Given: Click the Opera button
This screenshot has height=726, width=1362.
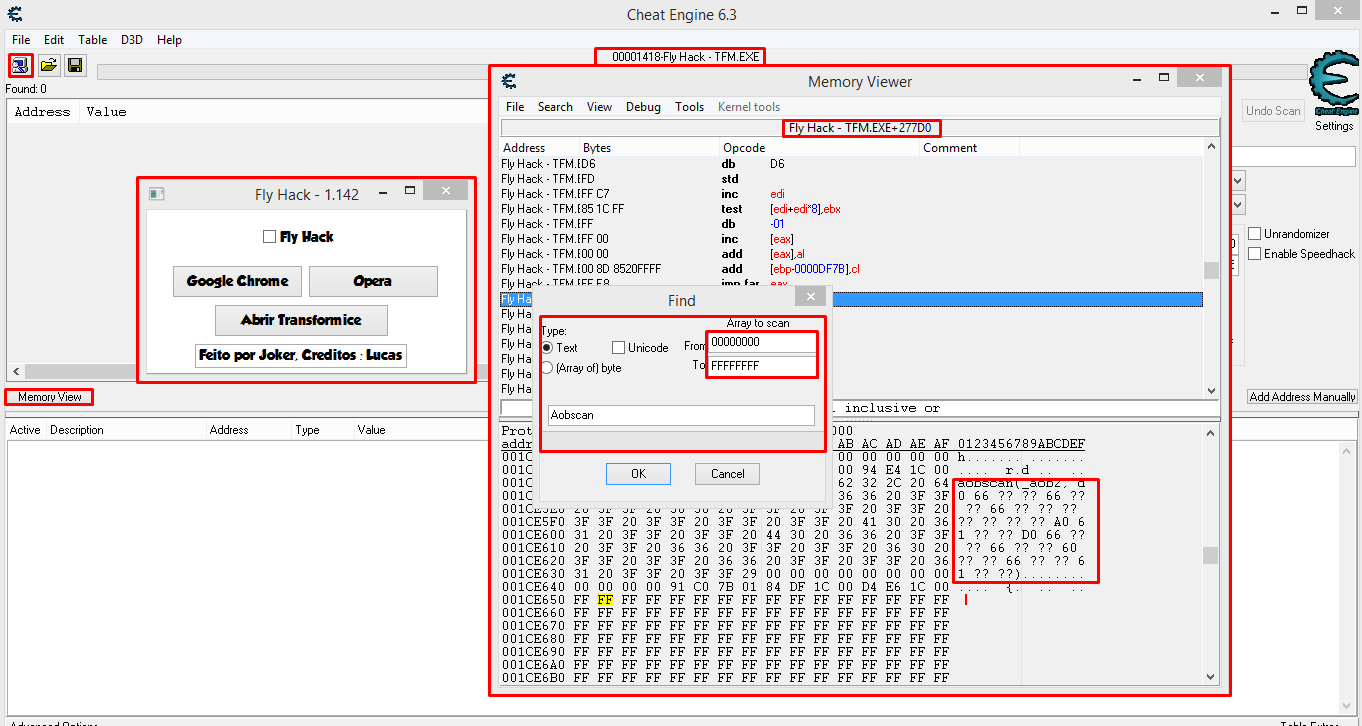Looking at the screenshot, I should pos(373,281).
